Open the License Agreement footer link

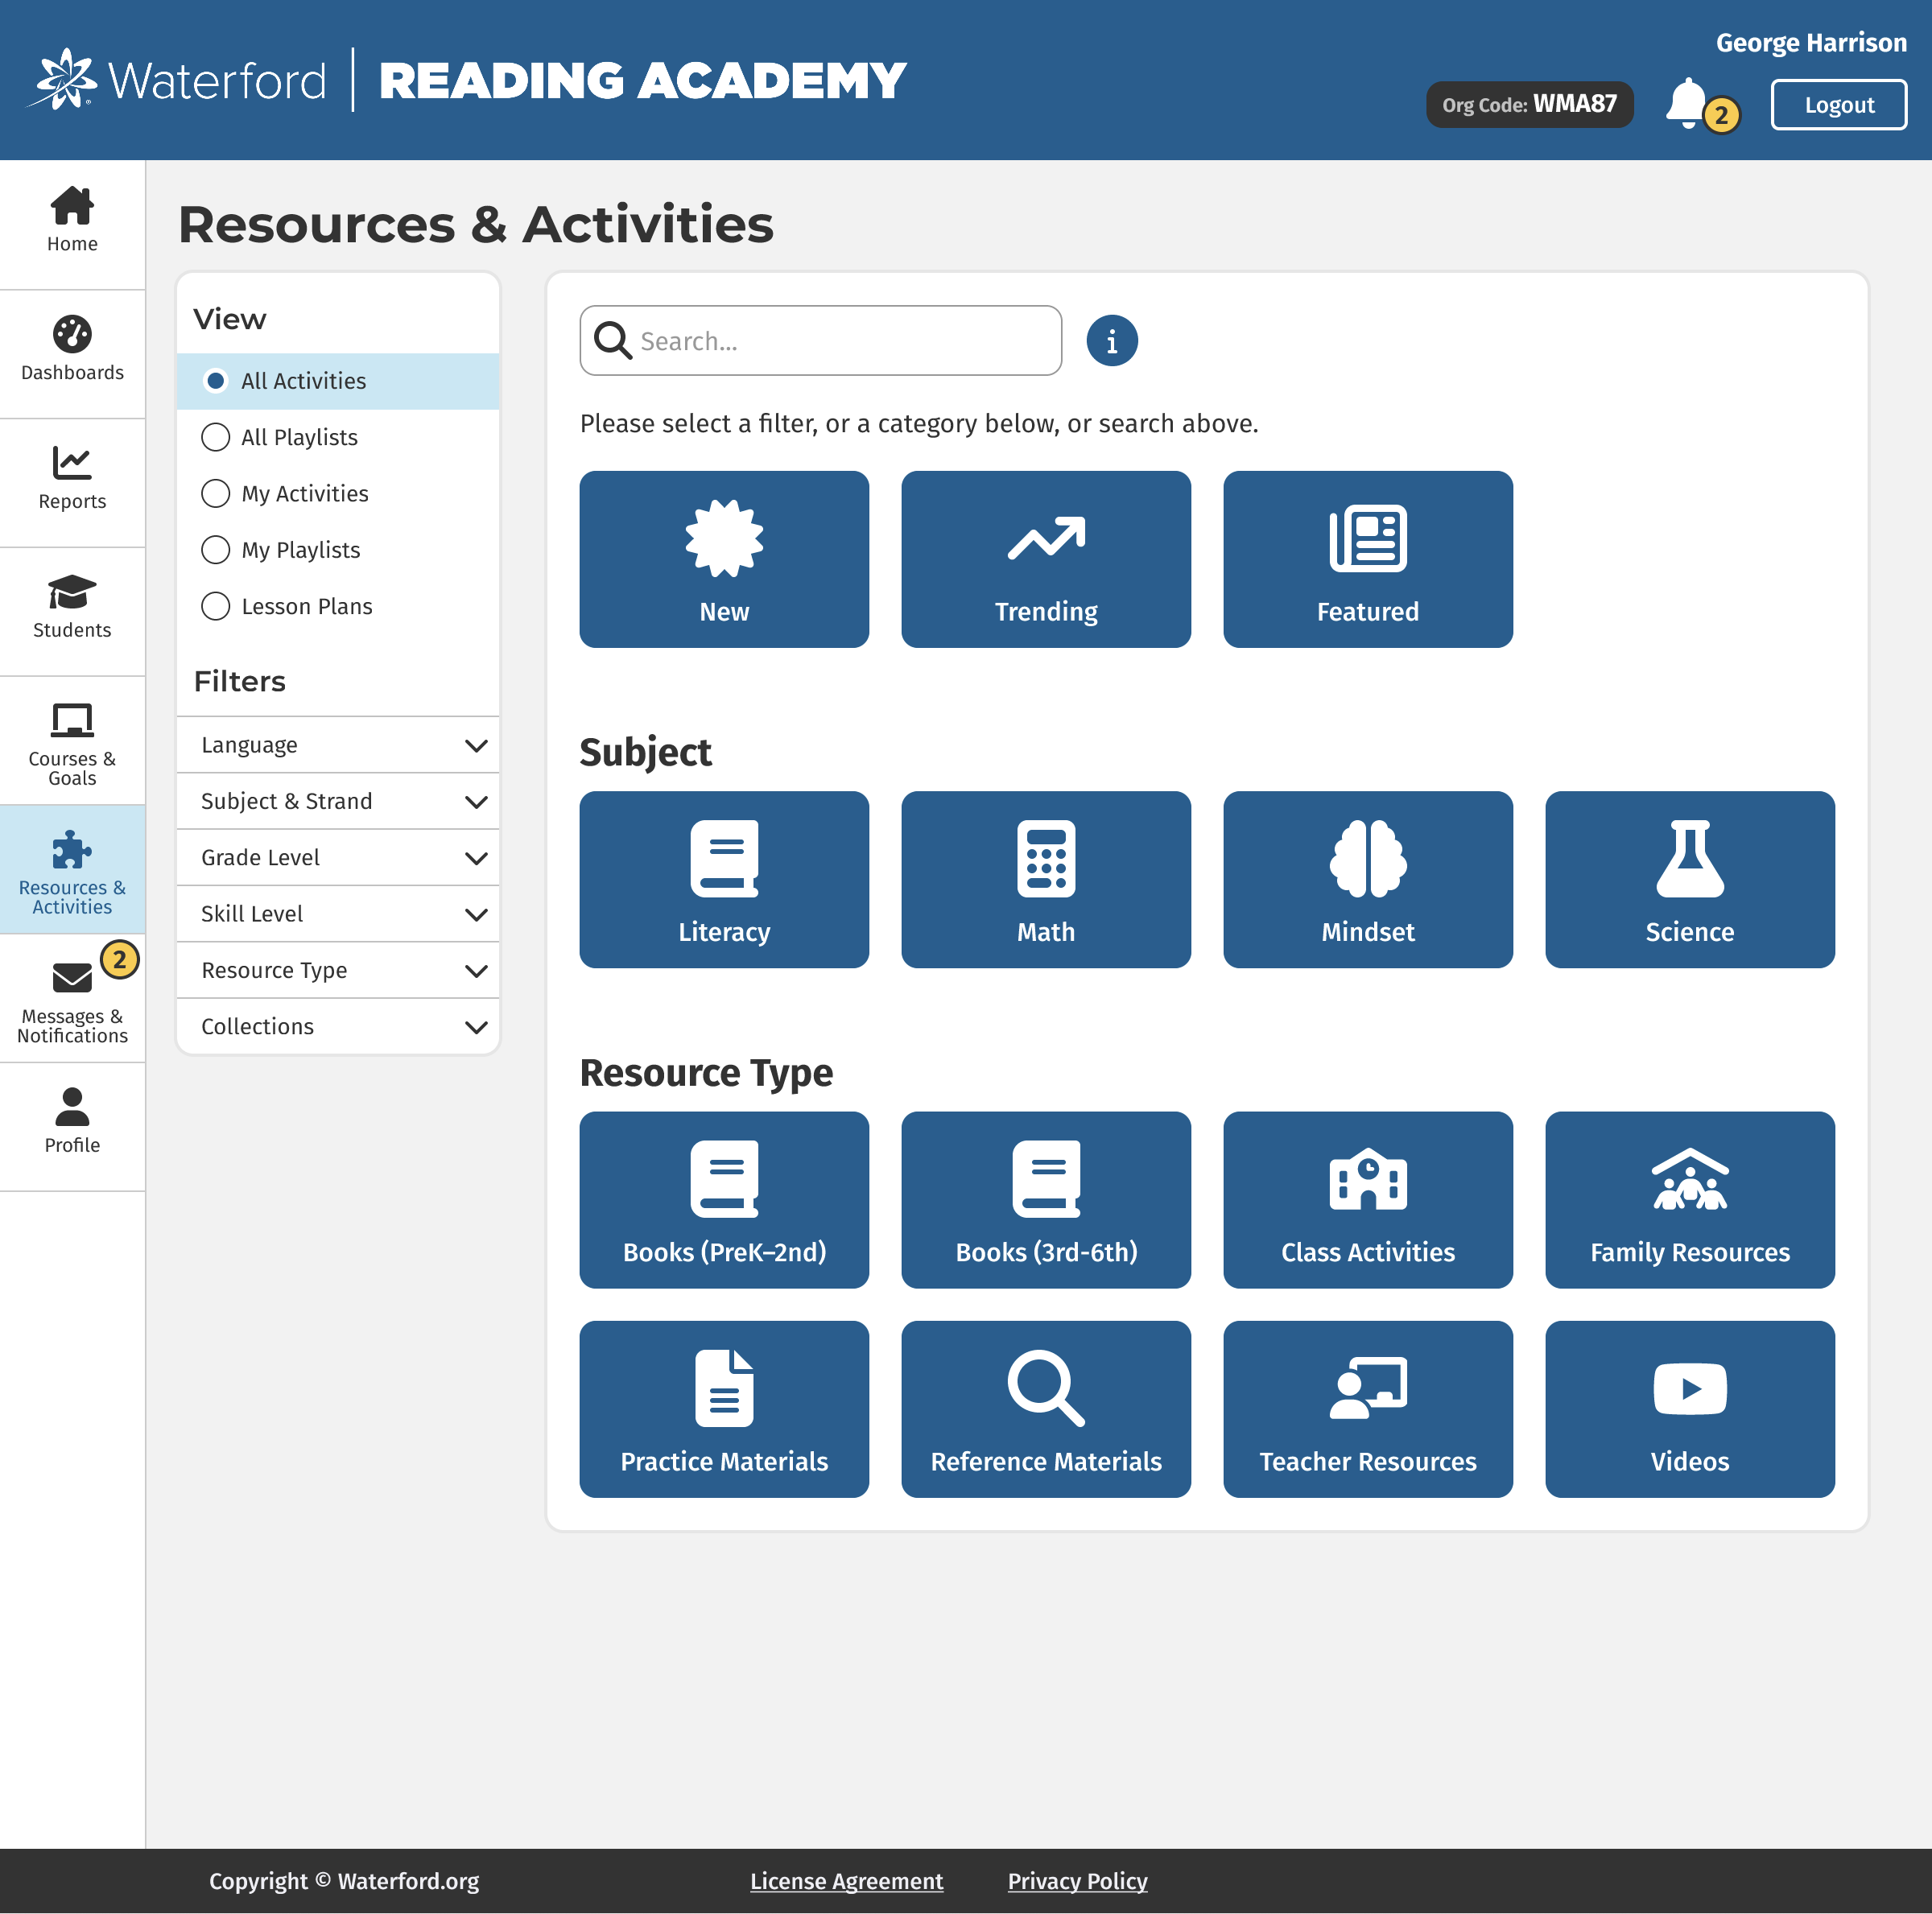(846, 1881)
